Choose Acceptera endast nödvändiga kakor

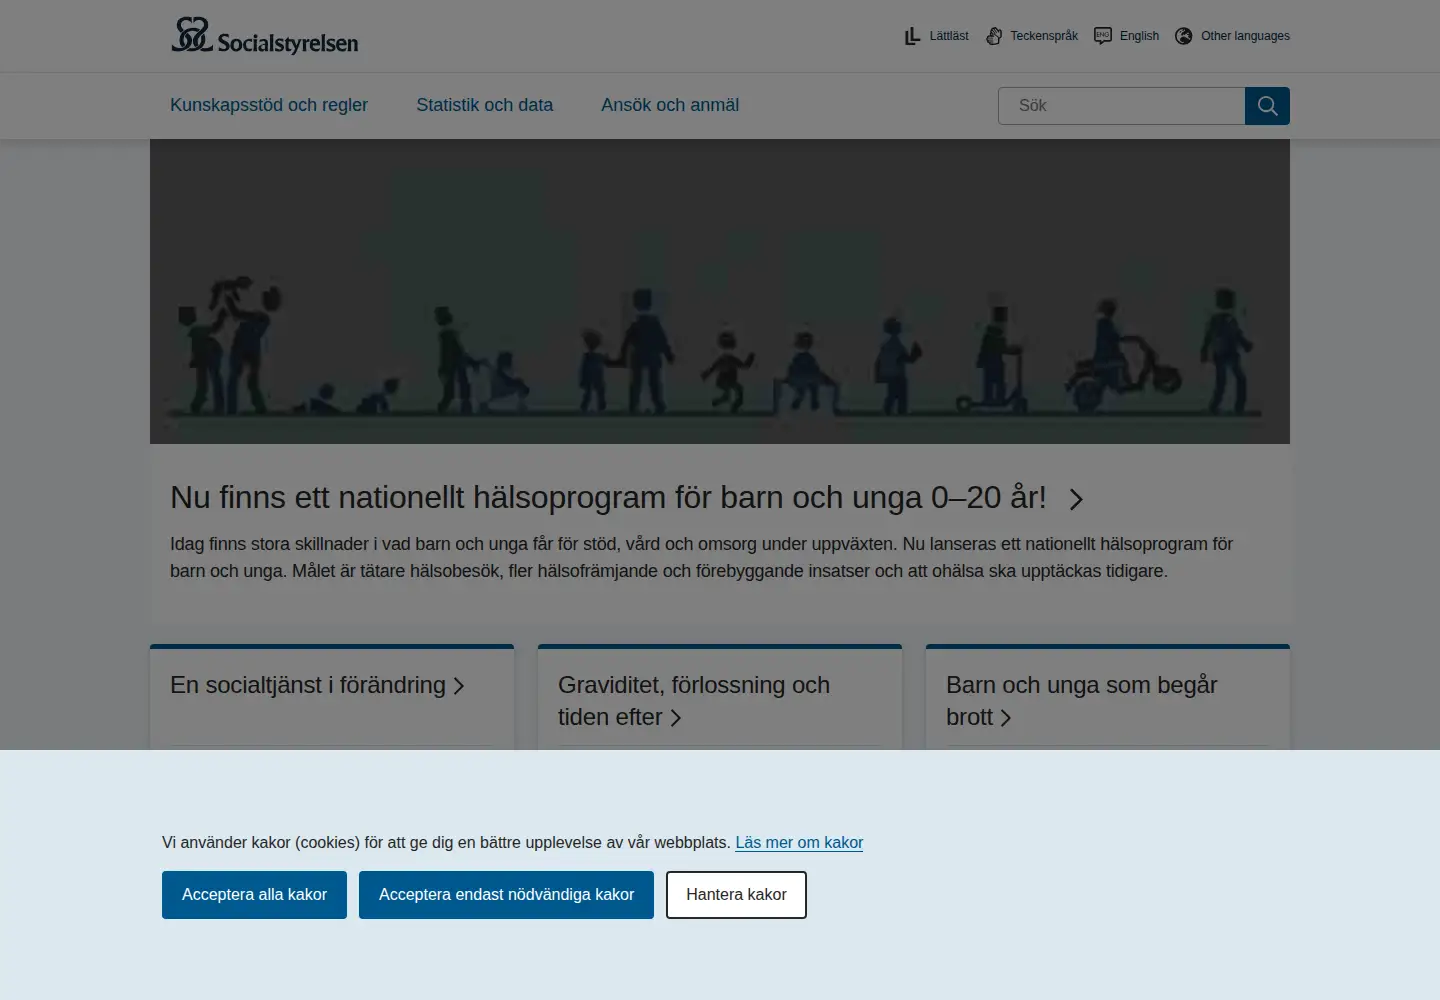pyautogui.click(x=506, y=895)
